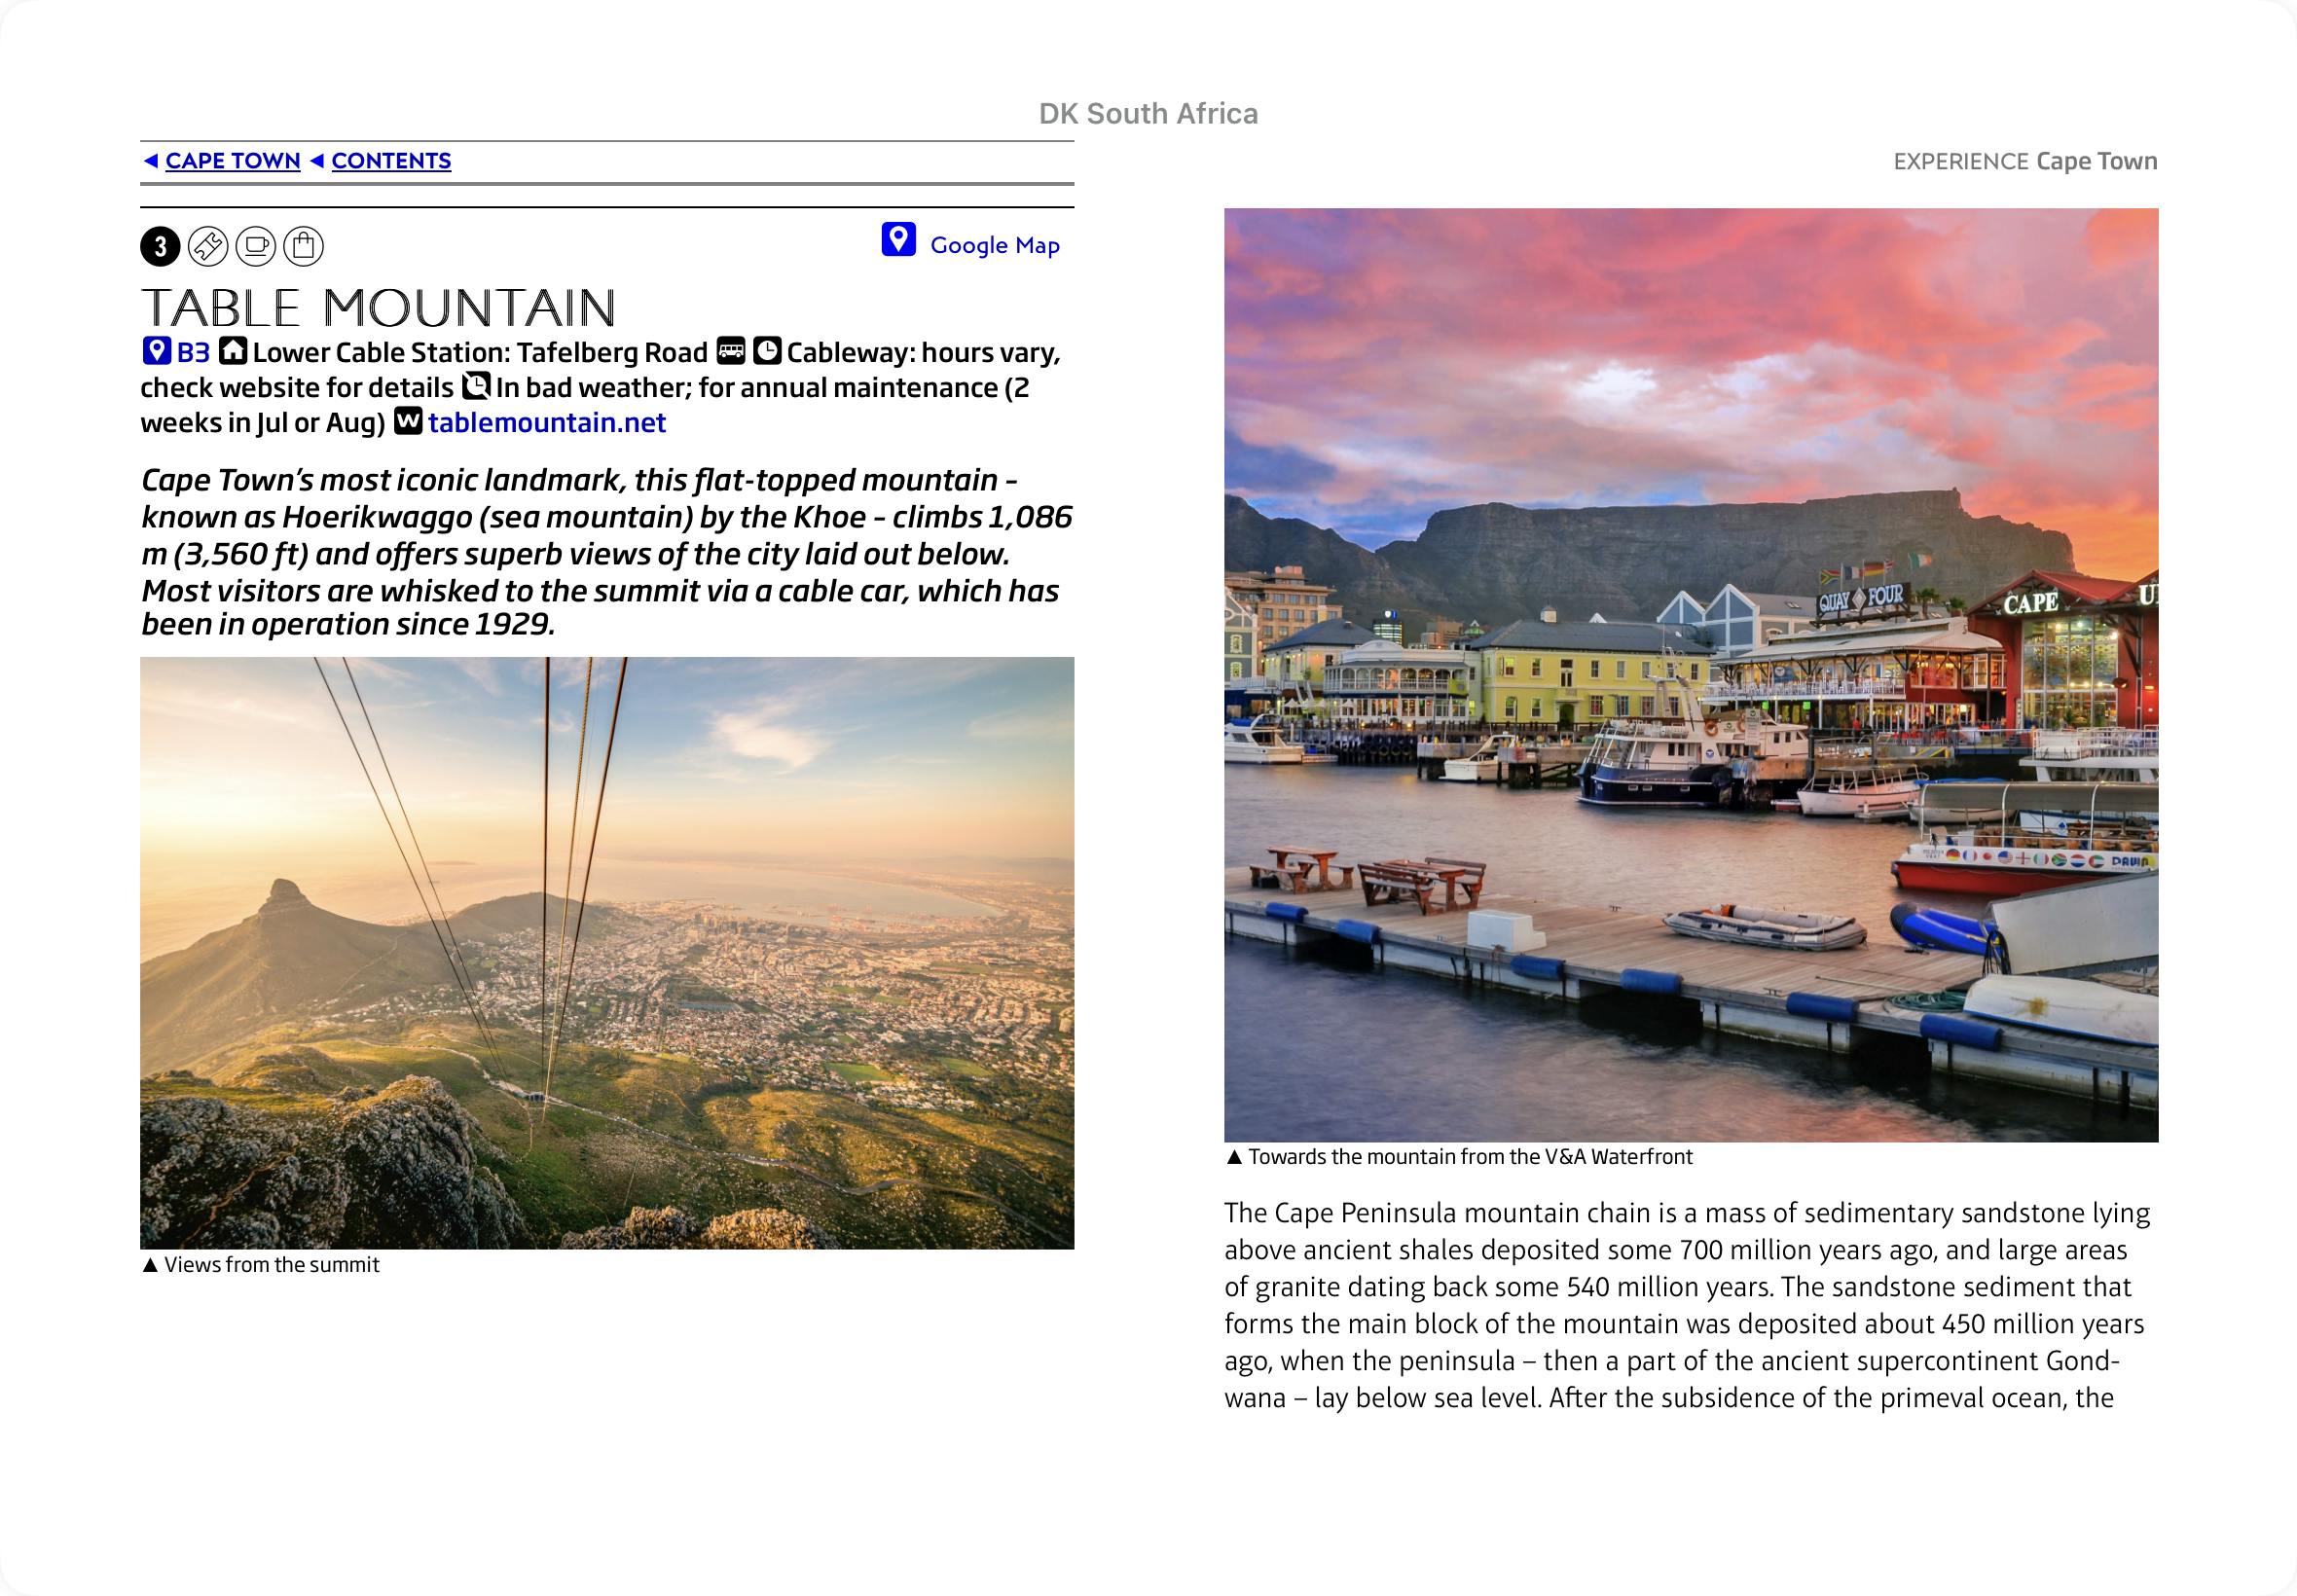The height and width of the screenshot is (1596, 2297).
Task: Go back to CAPE TOWN chapter
Action: [x=232, y=161]
